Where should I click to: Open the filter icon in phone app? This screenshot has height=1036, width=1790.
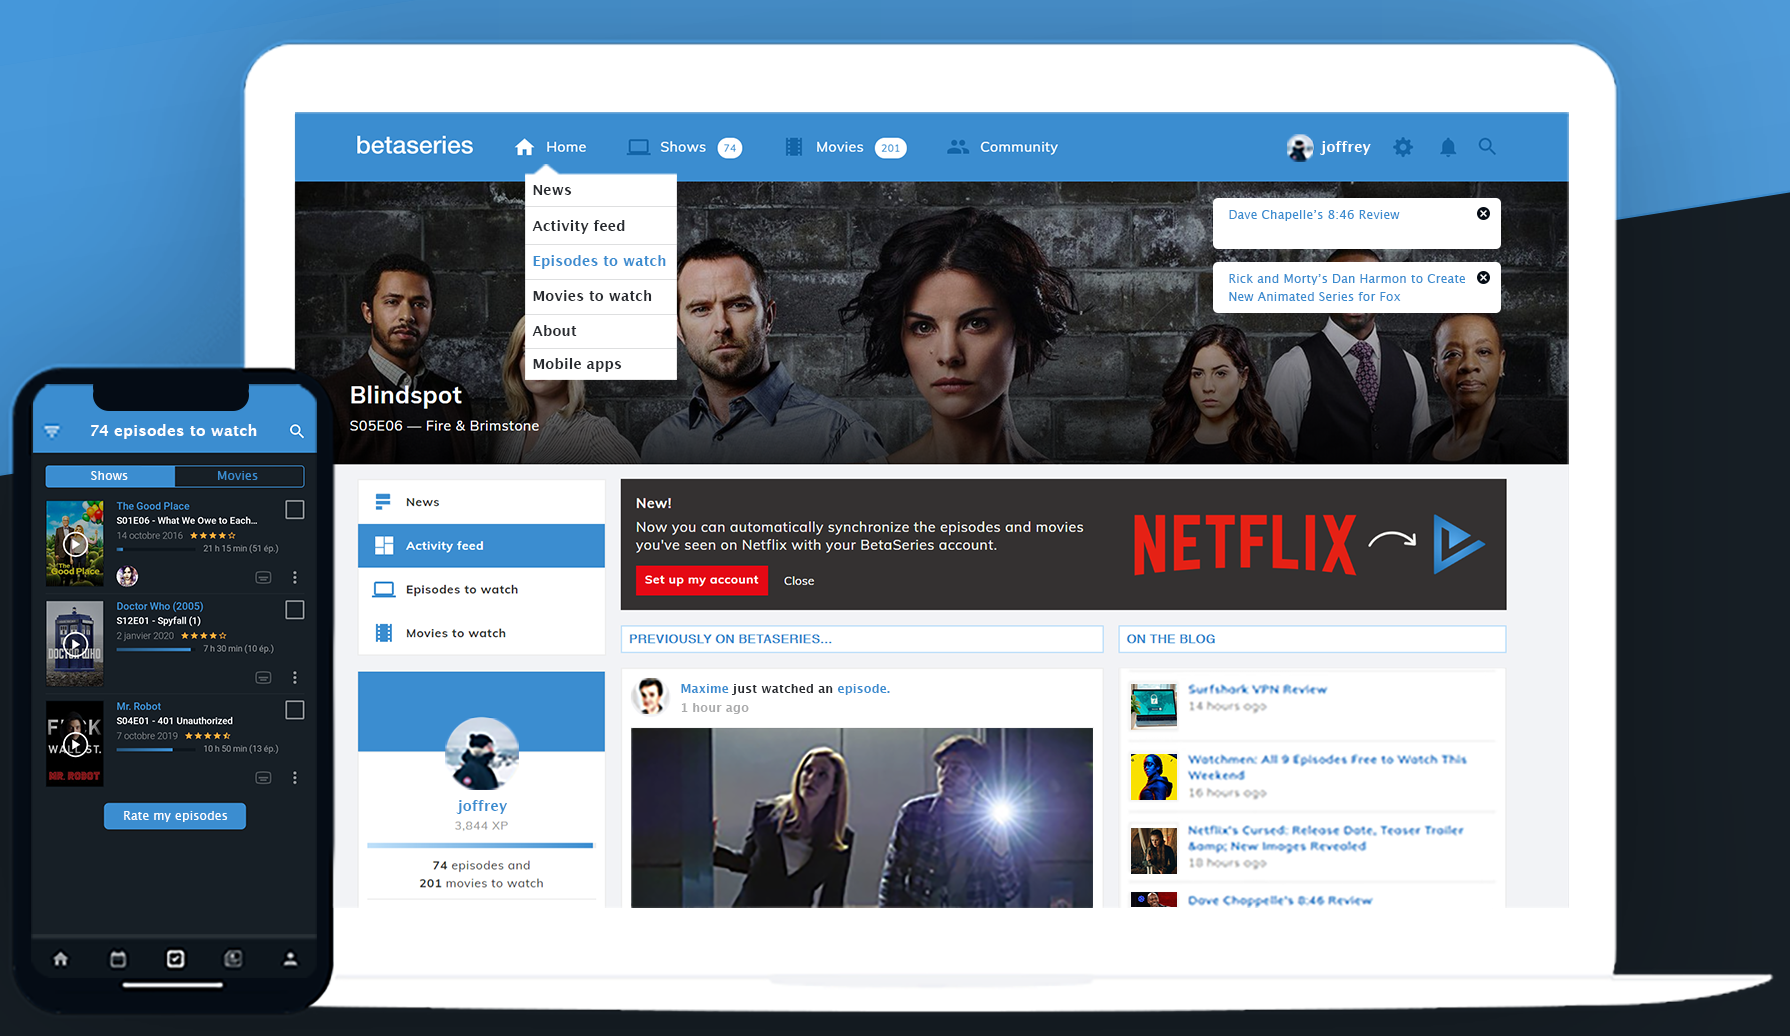click(52, 431)
